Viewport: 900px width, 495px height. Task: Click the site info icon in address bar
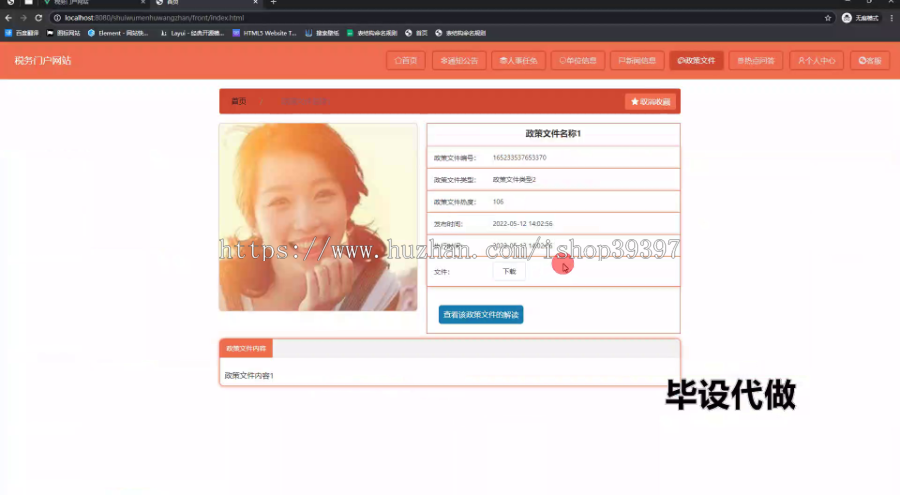point(57,18)
